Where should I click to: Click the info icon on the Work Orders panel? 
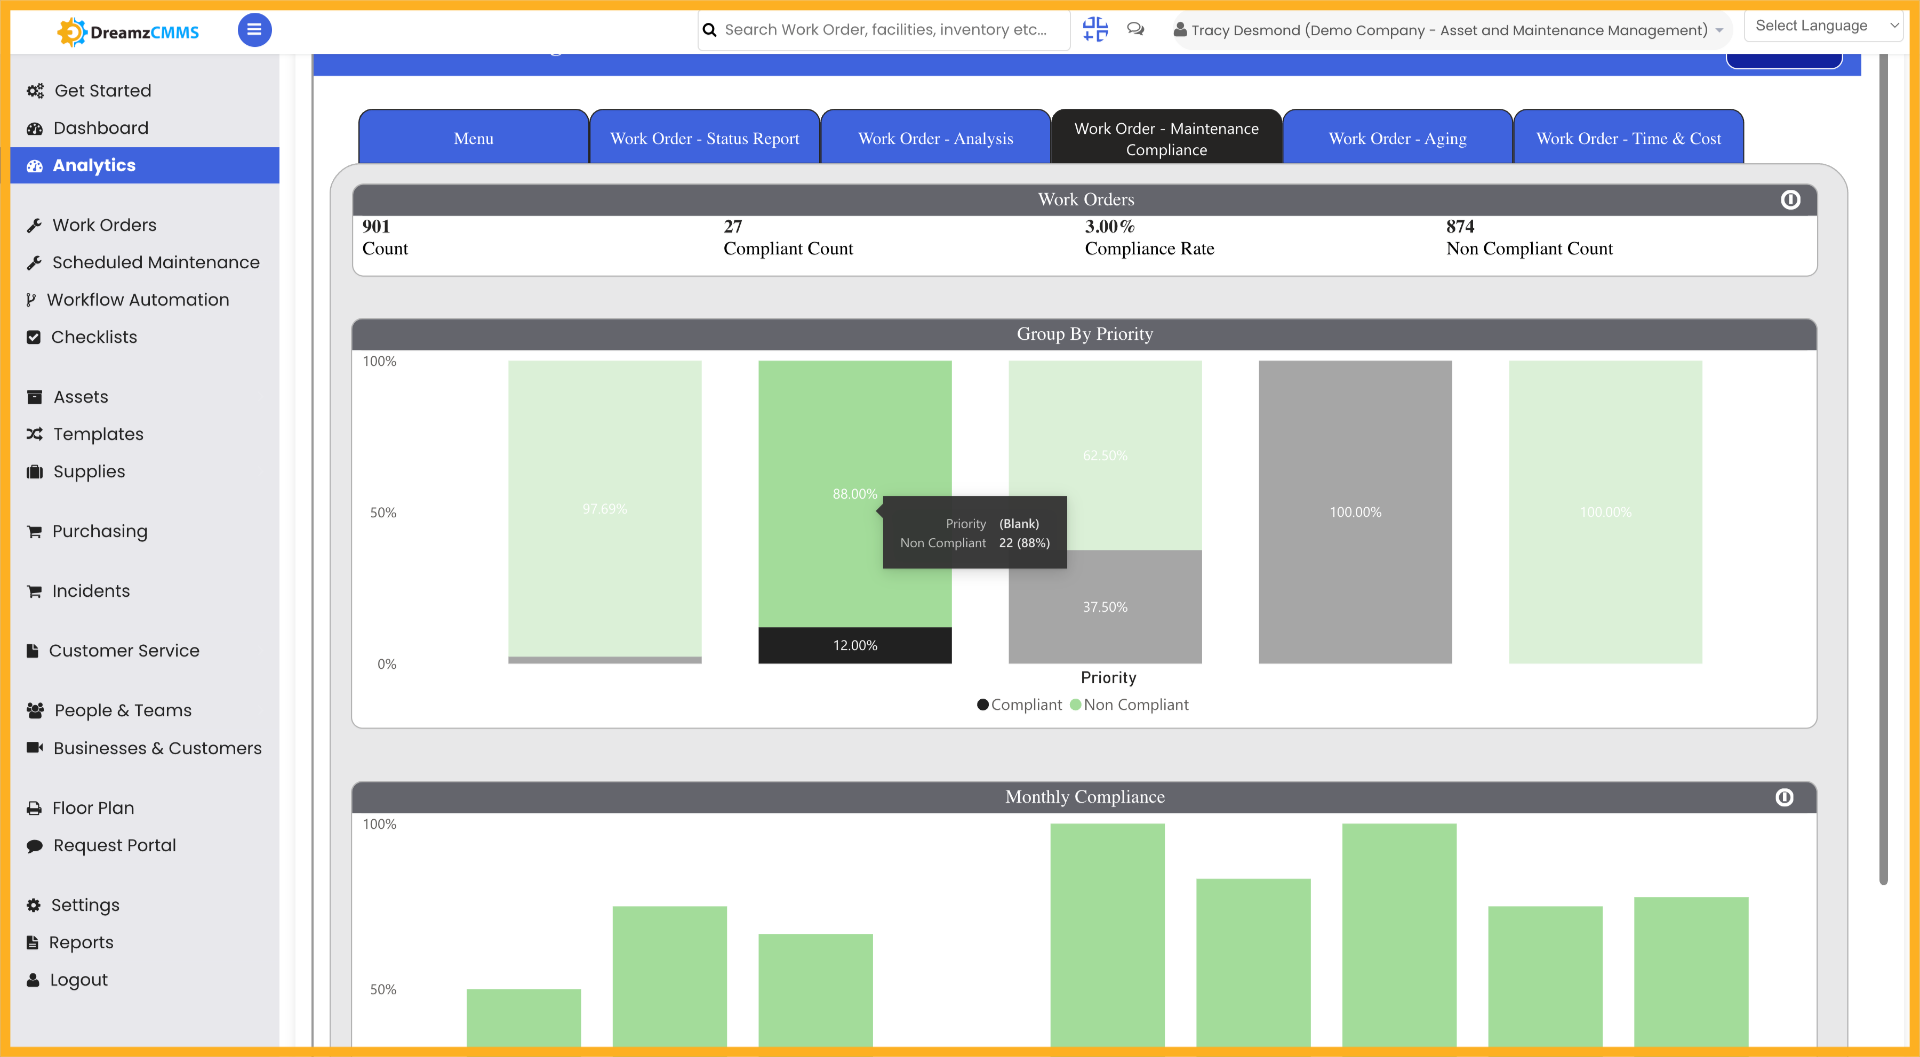click(x=1790, y=199)
